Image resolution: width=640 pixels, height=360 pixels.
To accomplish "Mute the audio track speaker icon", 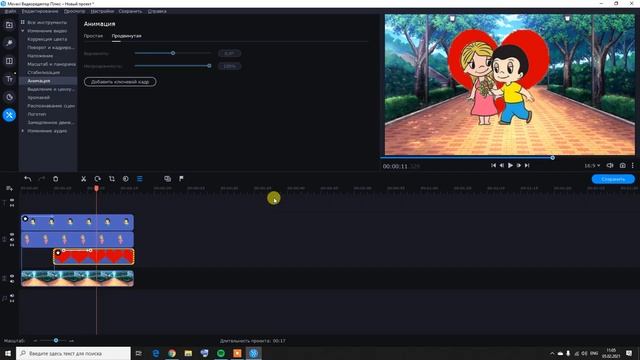I will 12,296.
